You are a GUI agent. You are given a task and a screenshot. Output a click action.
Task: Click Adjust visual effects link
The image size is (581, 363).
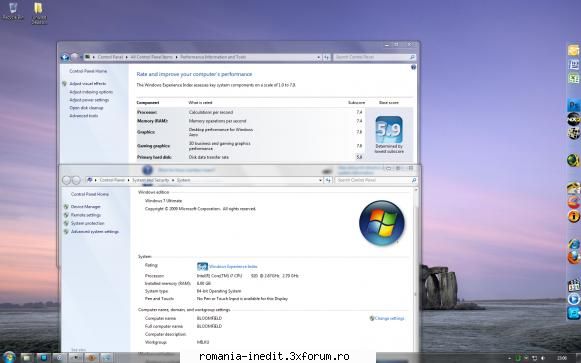(x=88, y=84)
